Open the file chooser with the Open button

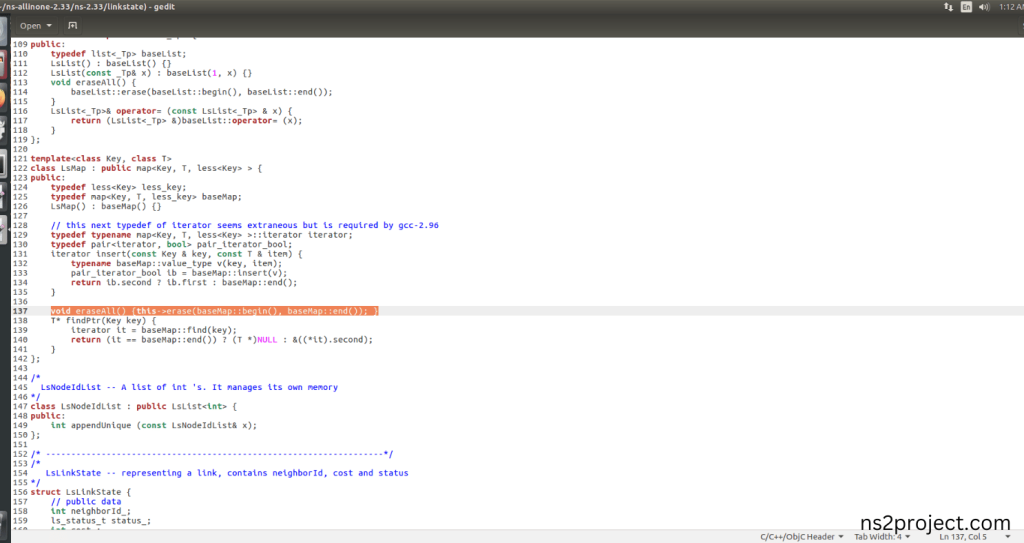coord(35,25)
